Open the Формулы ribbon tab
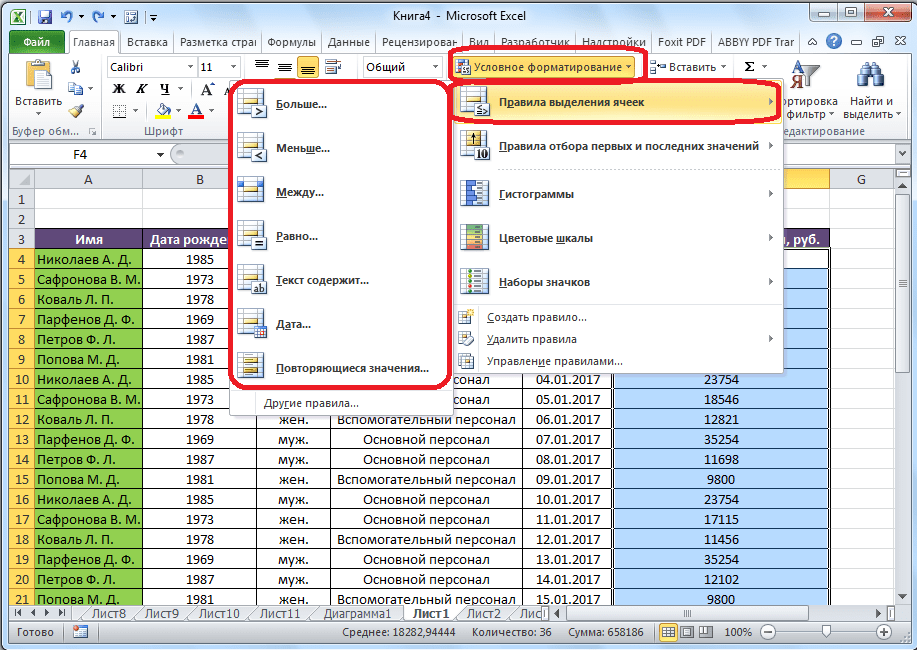This screenshot has height=650, width=917. pos(292,42)
